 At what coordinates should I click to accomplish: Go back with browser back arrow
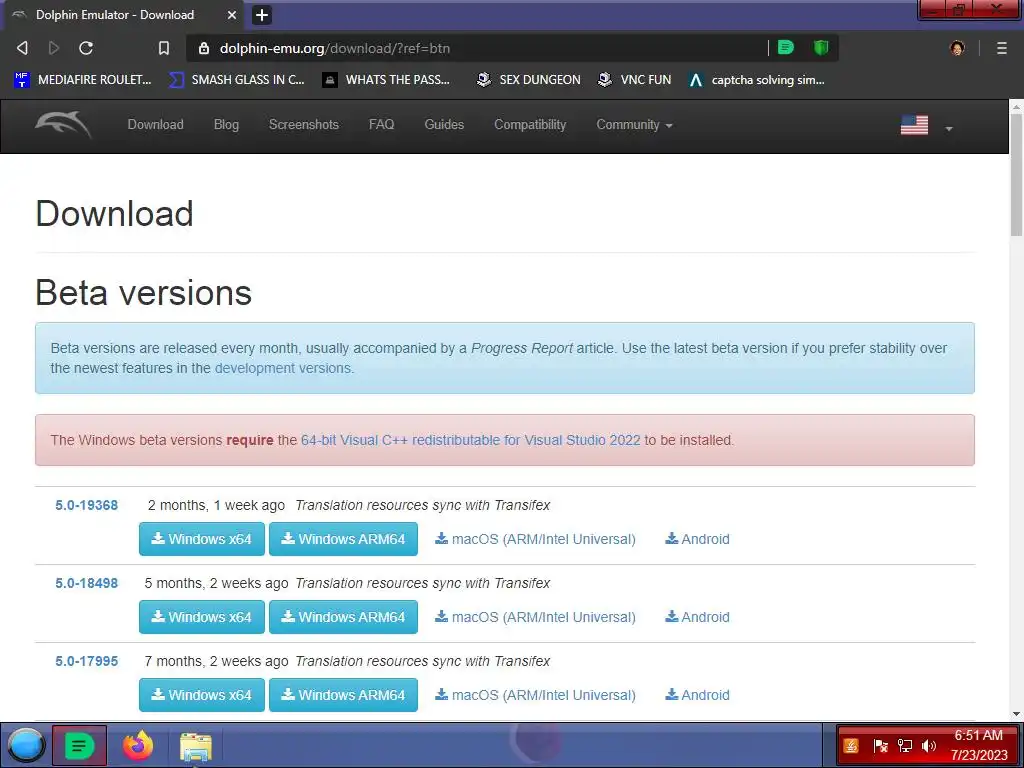coord(22,48)
